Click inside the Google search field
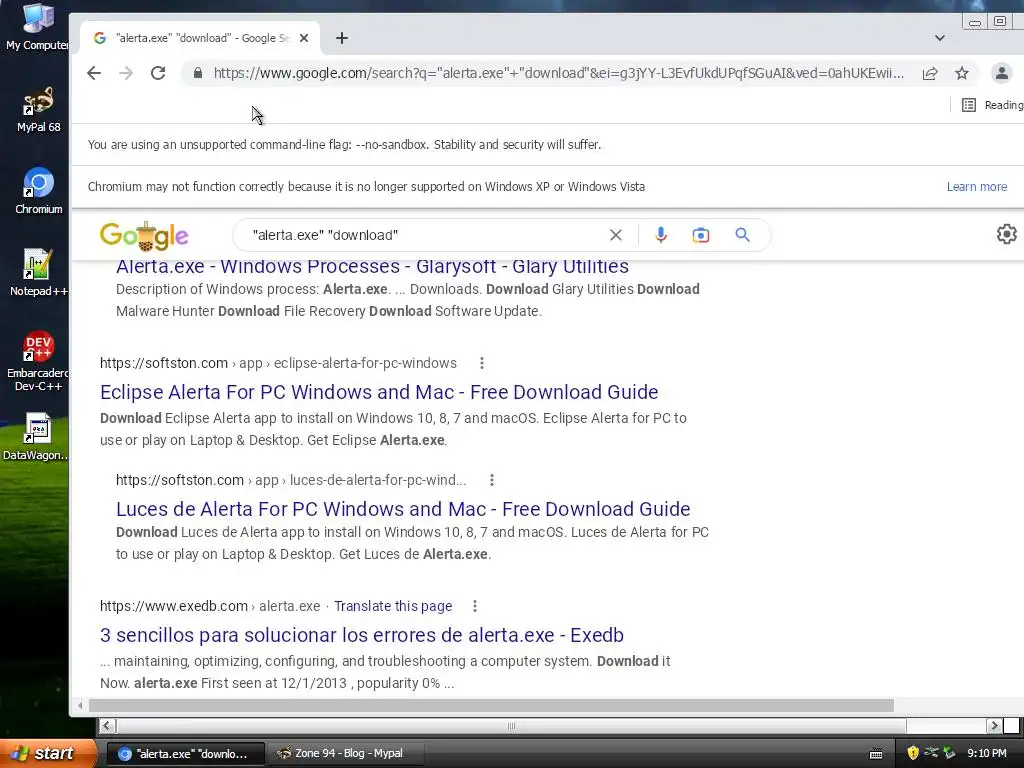The image size is (1024, 768). [x=424, y=235]
